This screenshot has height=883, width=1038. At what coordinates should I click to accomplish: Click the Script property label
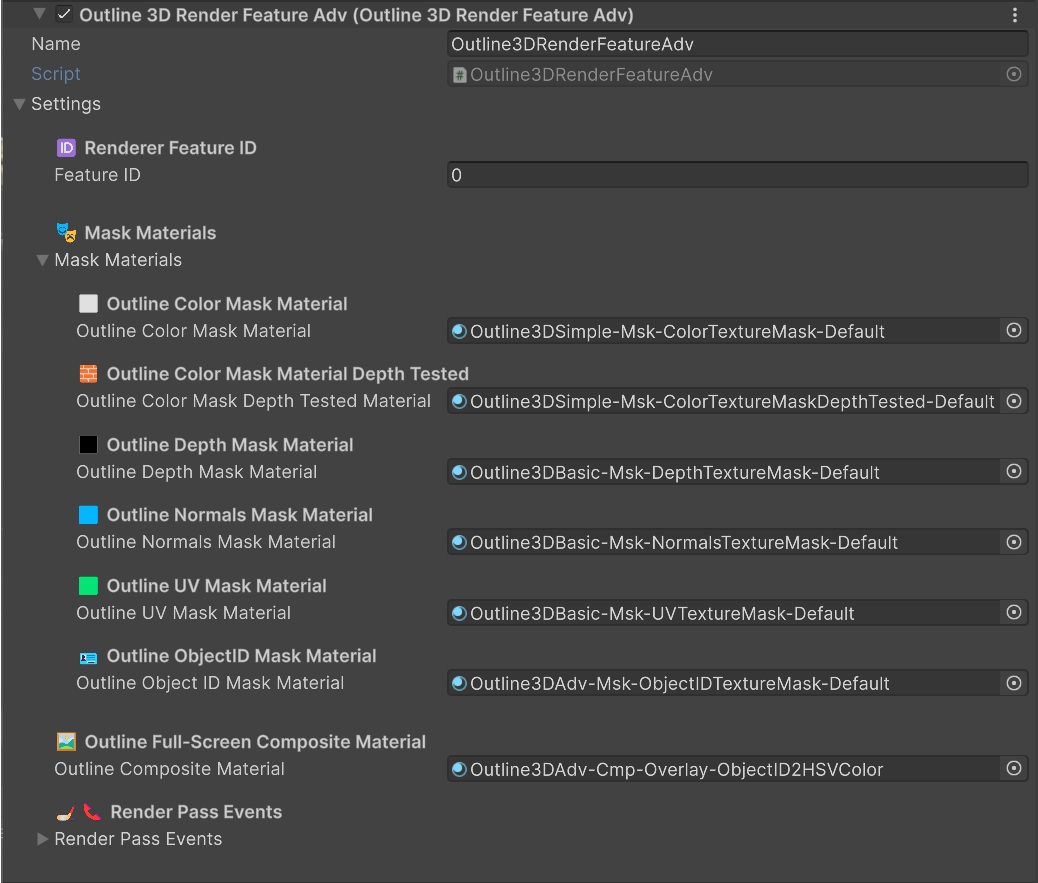56,74
